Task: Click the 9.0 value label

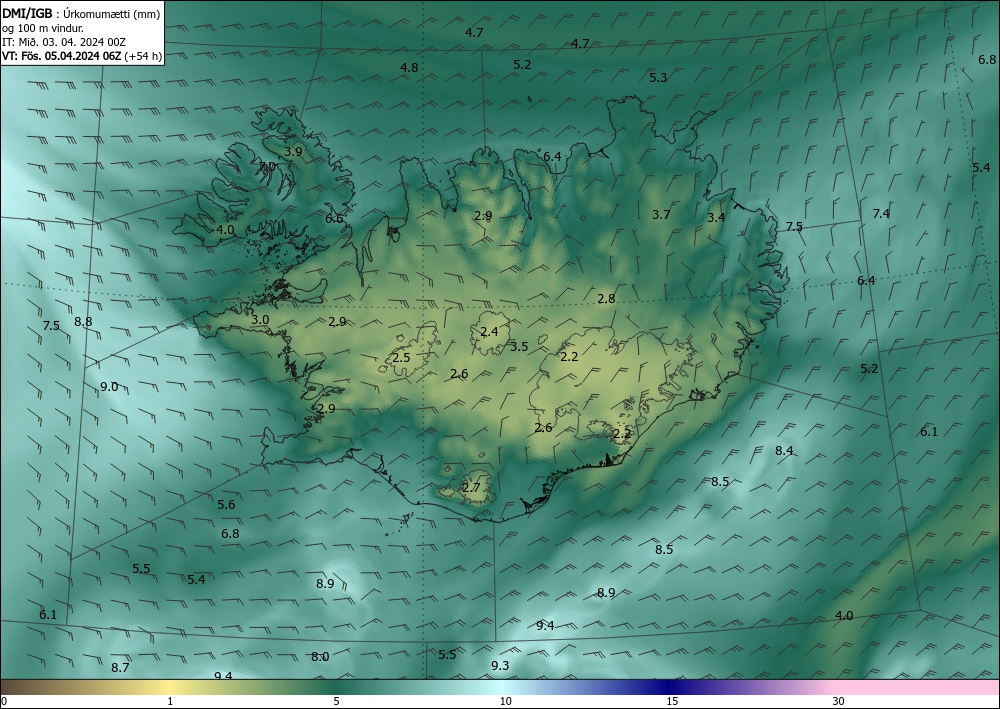Action: (x=109, y=386)
